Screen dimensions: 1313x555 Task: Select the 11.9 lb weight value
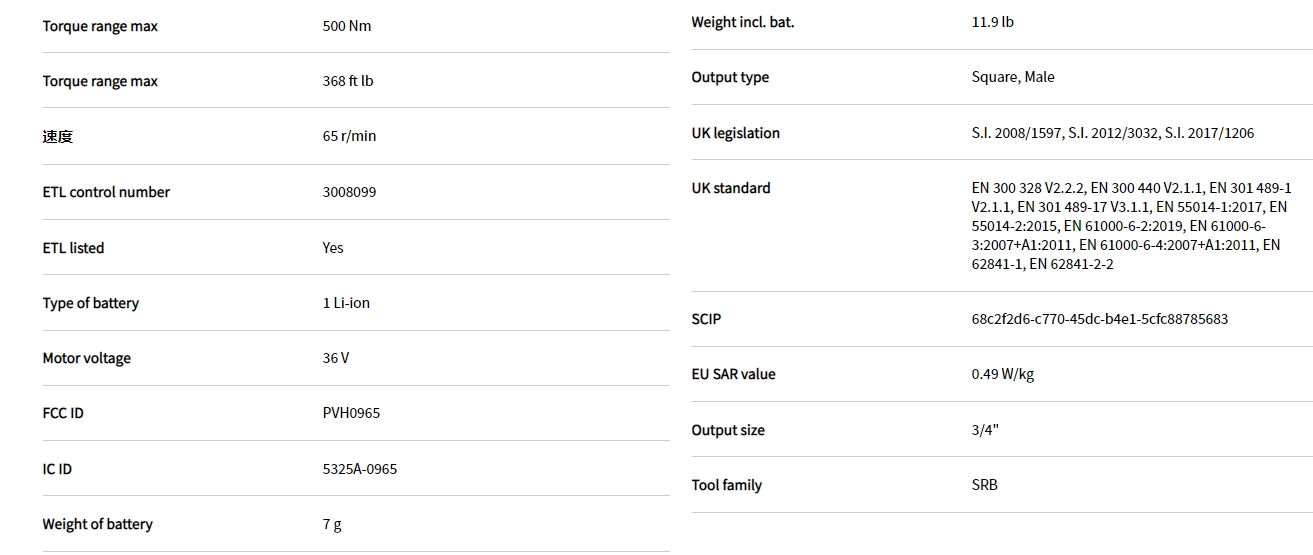pos(992,22)
